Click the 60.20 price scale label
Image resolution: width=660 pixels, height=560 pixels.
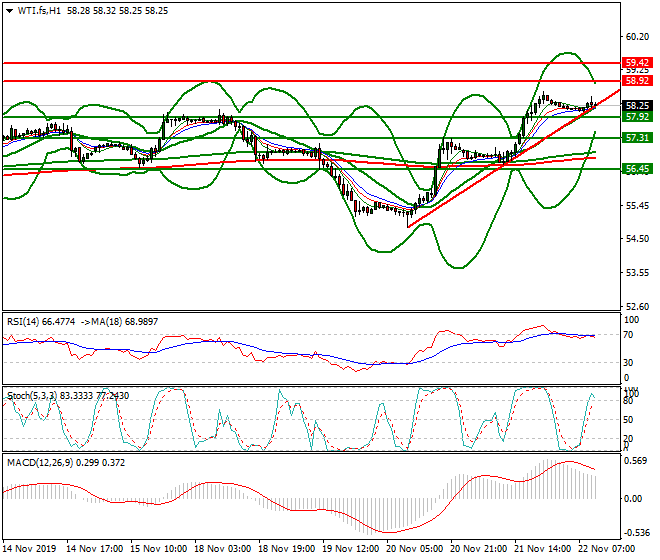637,36
